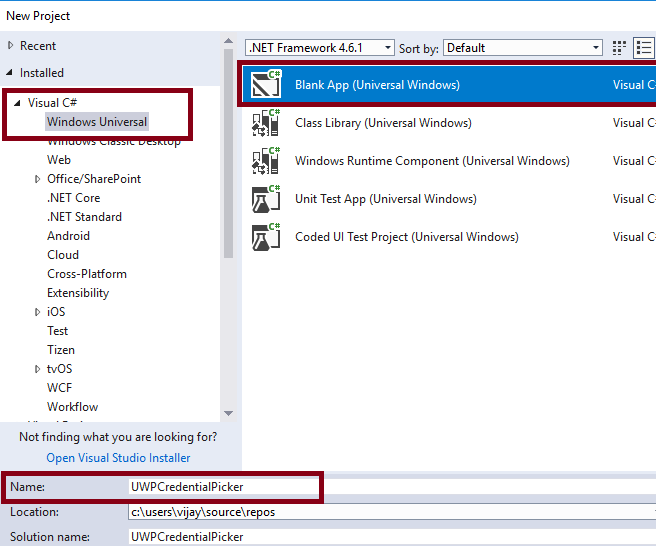
Task: Select the tvOS category label
Action: tap(59, 369)
